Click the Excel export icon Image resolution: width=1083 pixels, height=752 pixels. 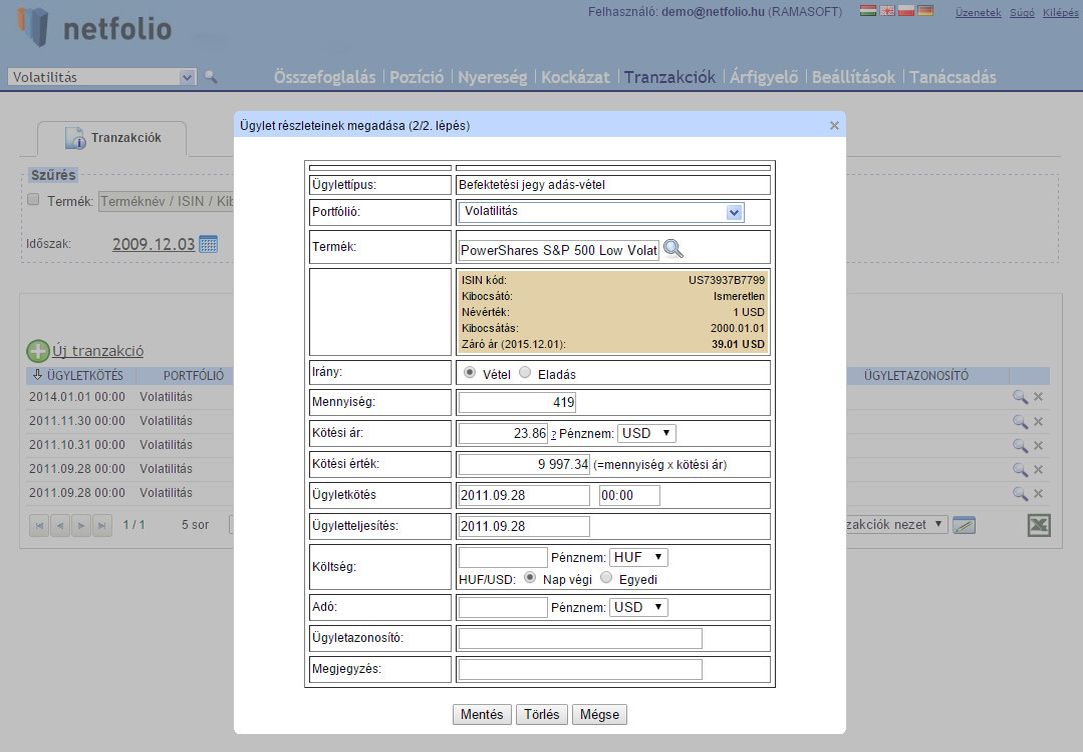pyautogui.click(x=1039, y=526)
